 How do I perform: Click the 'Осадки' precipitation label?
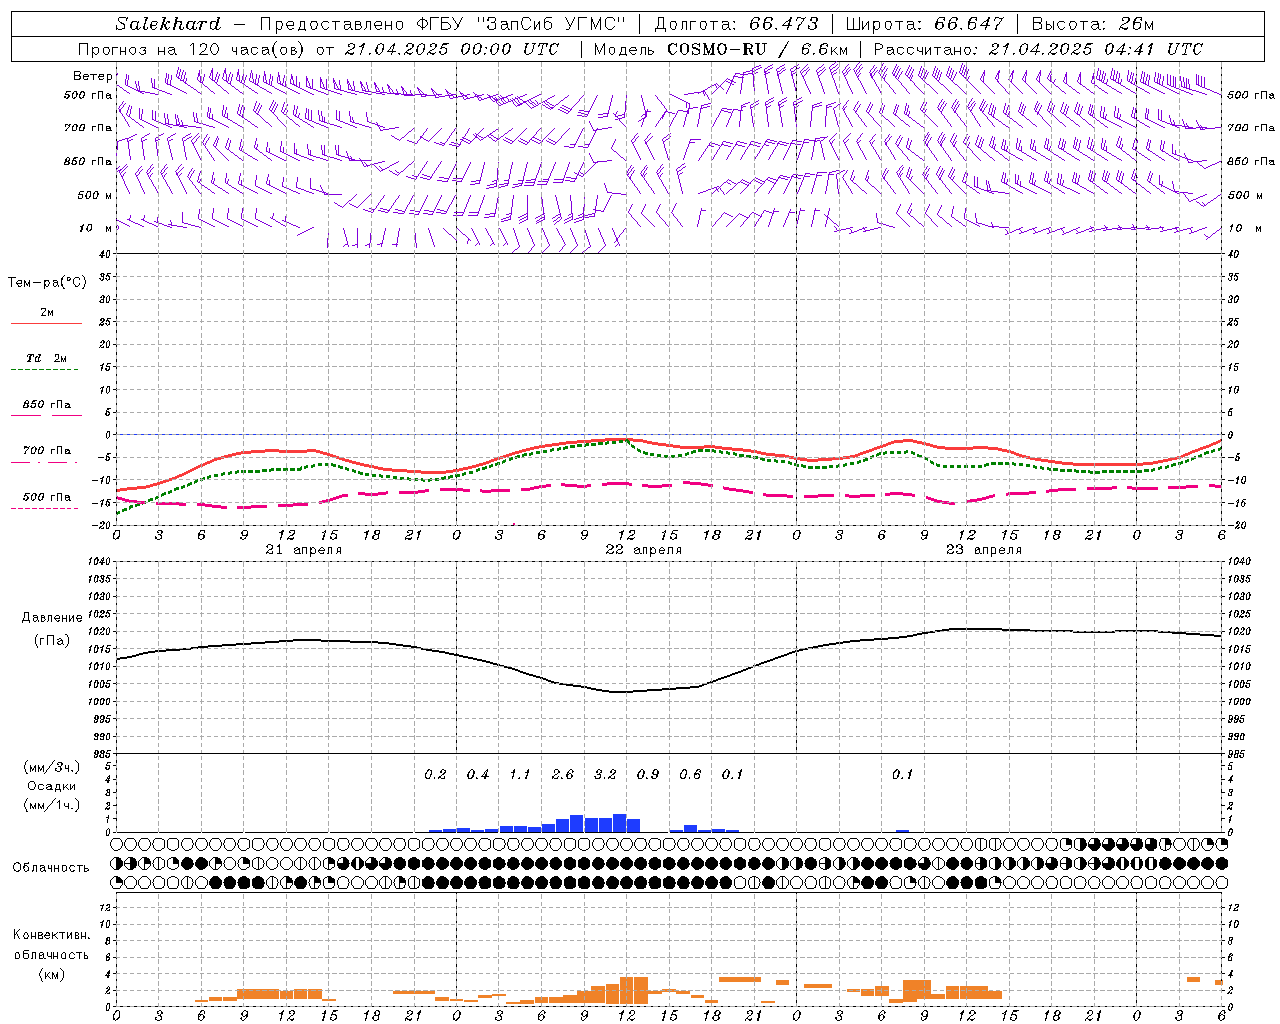pyautogui.click(x=52, y=786)
